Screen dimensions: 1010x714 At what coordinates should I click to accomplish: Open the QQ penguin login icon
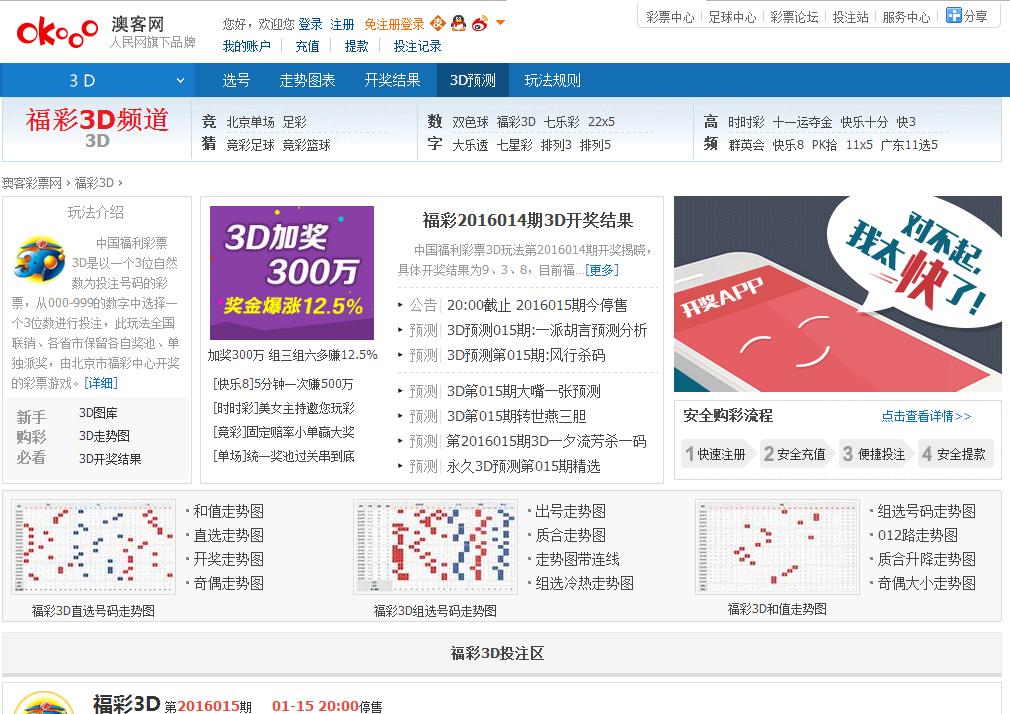[458, 23]
